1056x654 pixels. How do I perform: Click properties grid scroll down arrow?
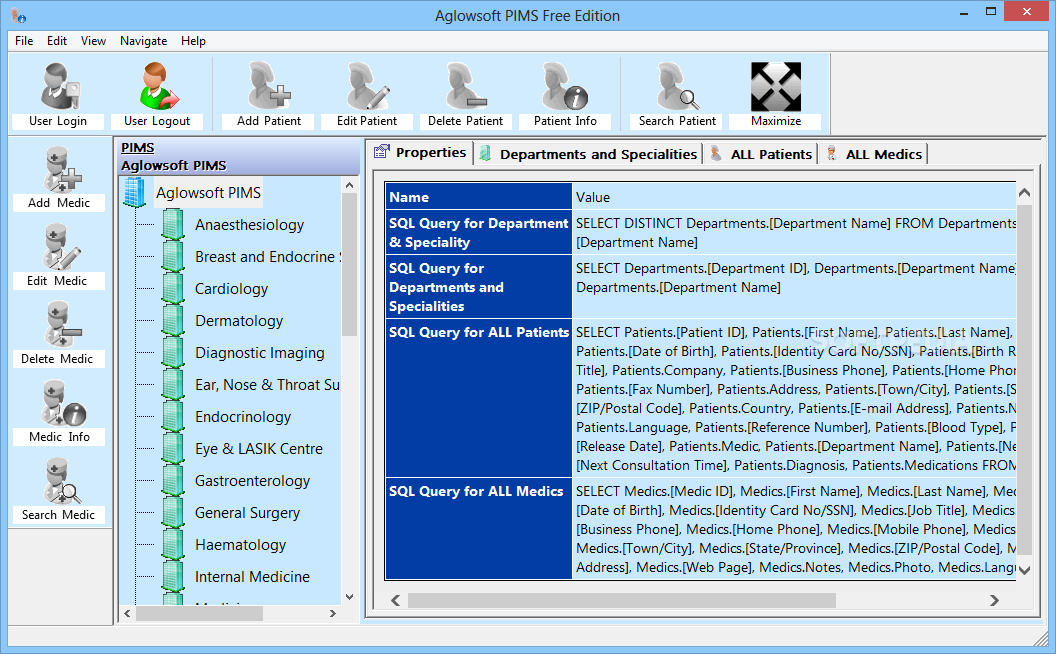[1024, 570]
